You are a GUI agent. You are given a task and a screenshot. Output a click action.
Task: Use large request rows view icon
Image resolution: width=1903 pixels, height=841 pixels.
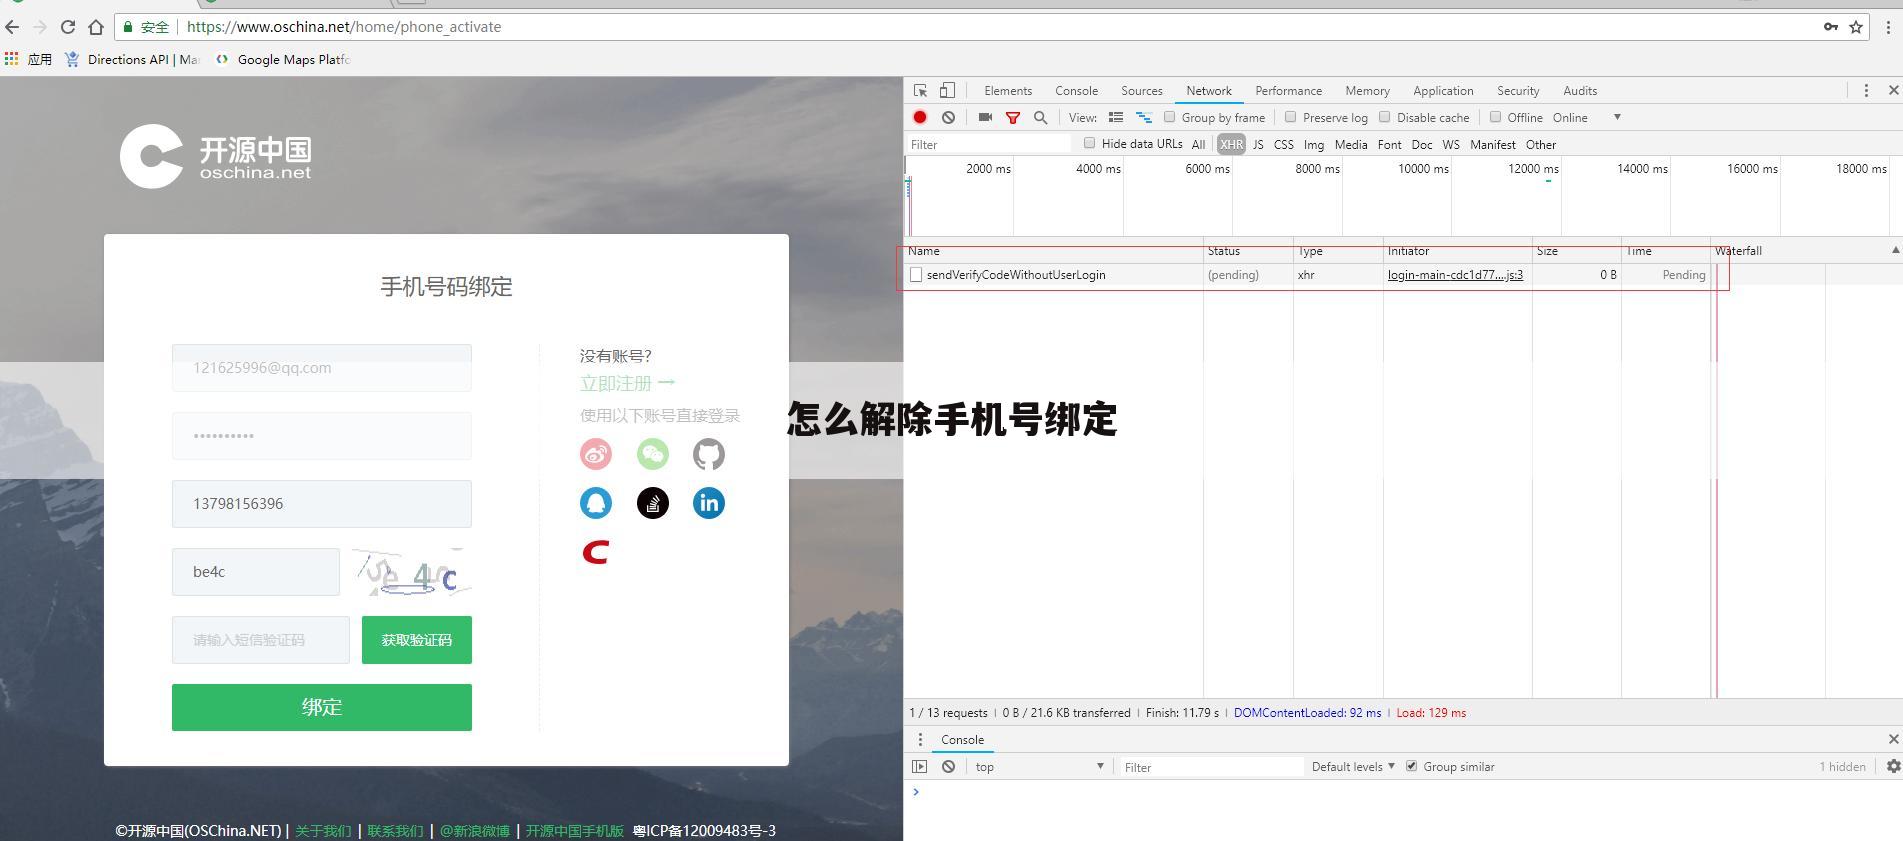coord(1116,117)
